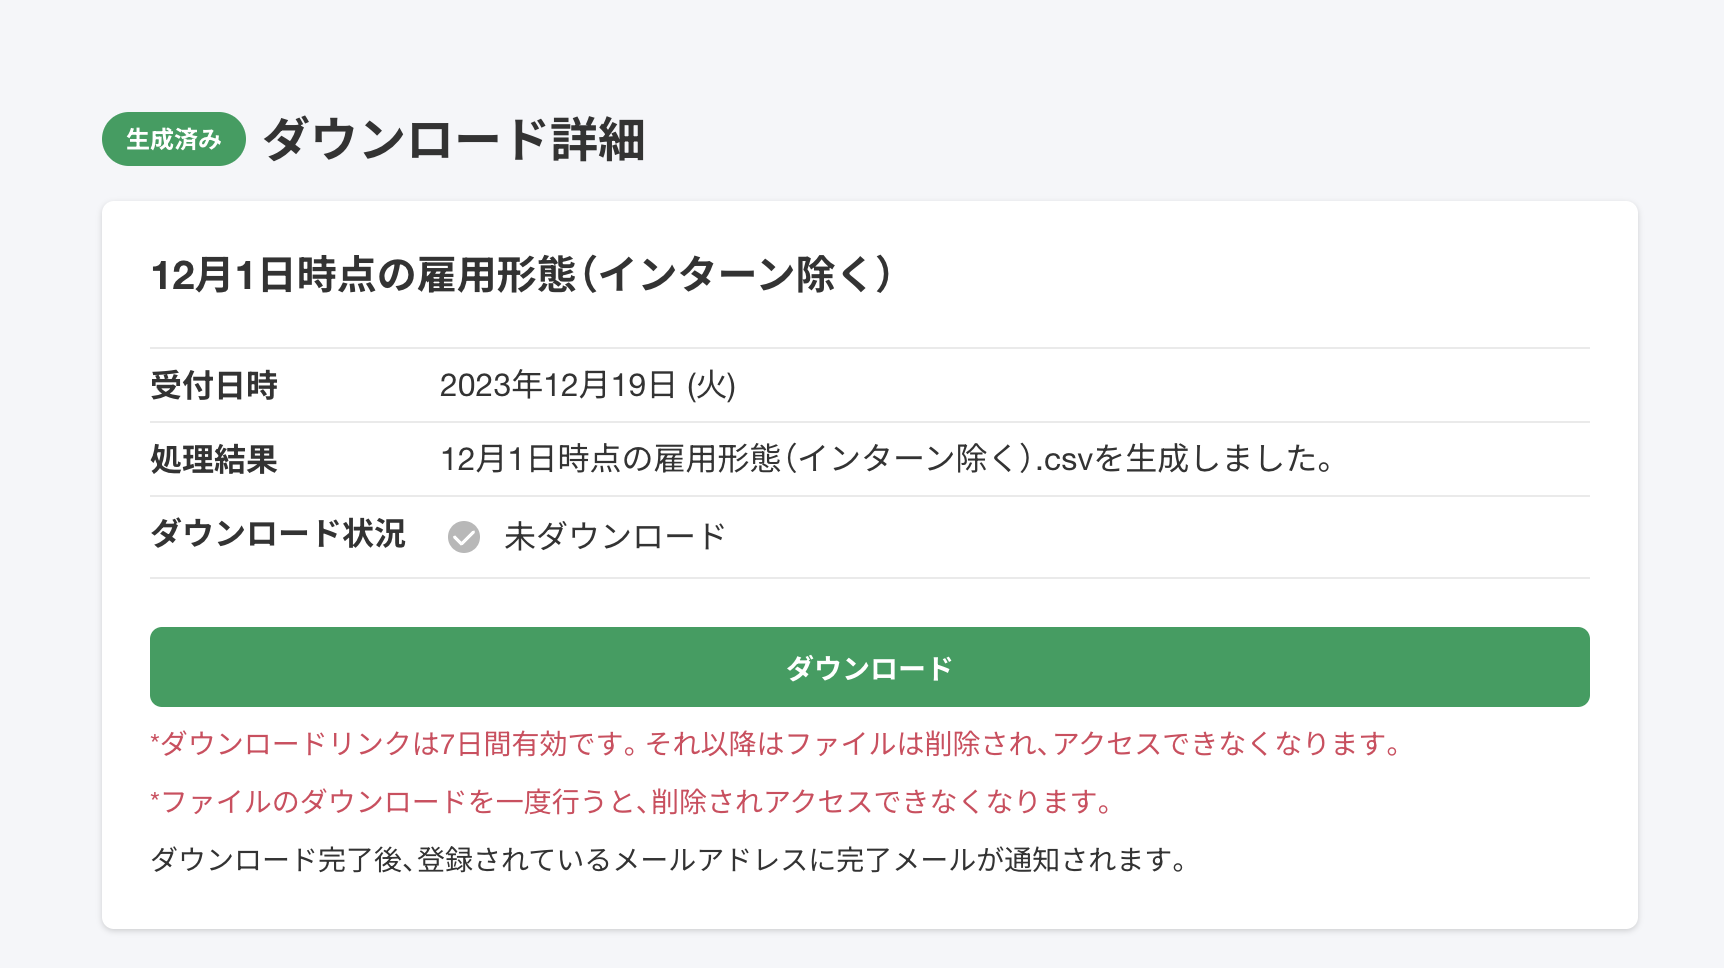Image resolution: width=1724 pixels, height=968 pixels.
Task: Click the ダウンロード詳細 page heading
Action: click(x=452, y=139)
